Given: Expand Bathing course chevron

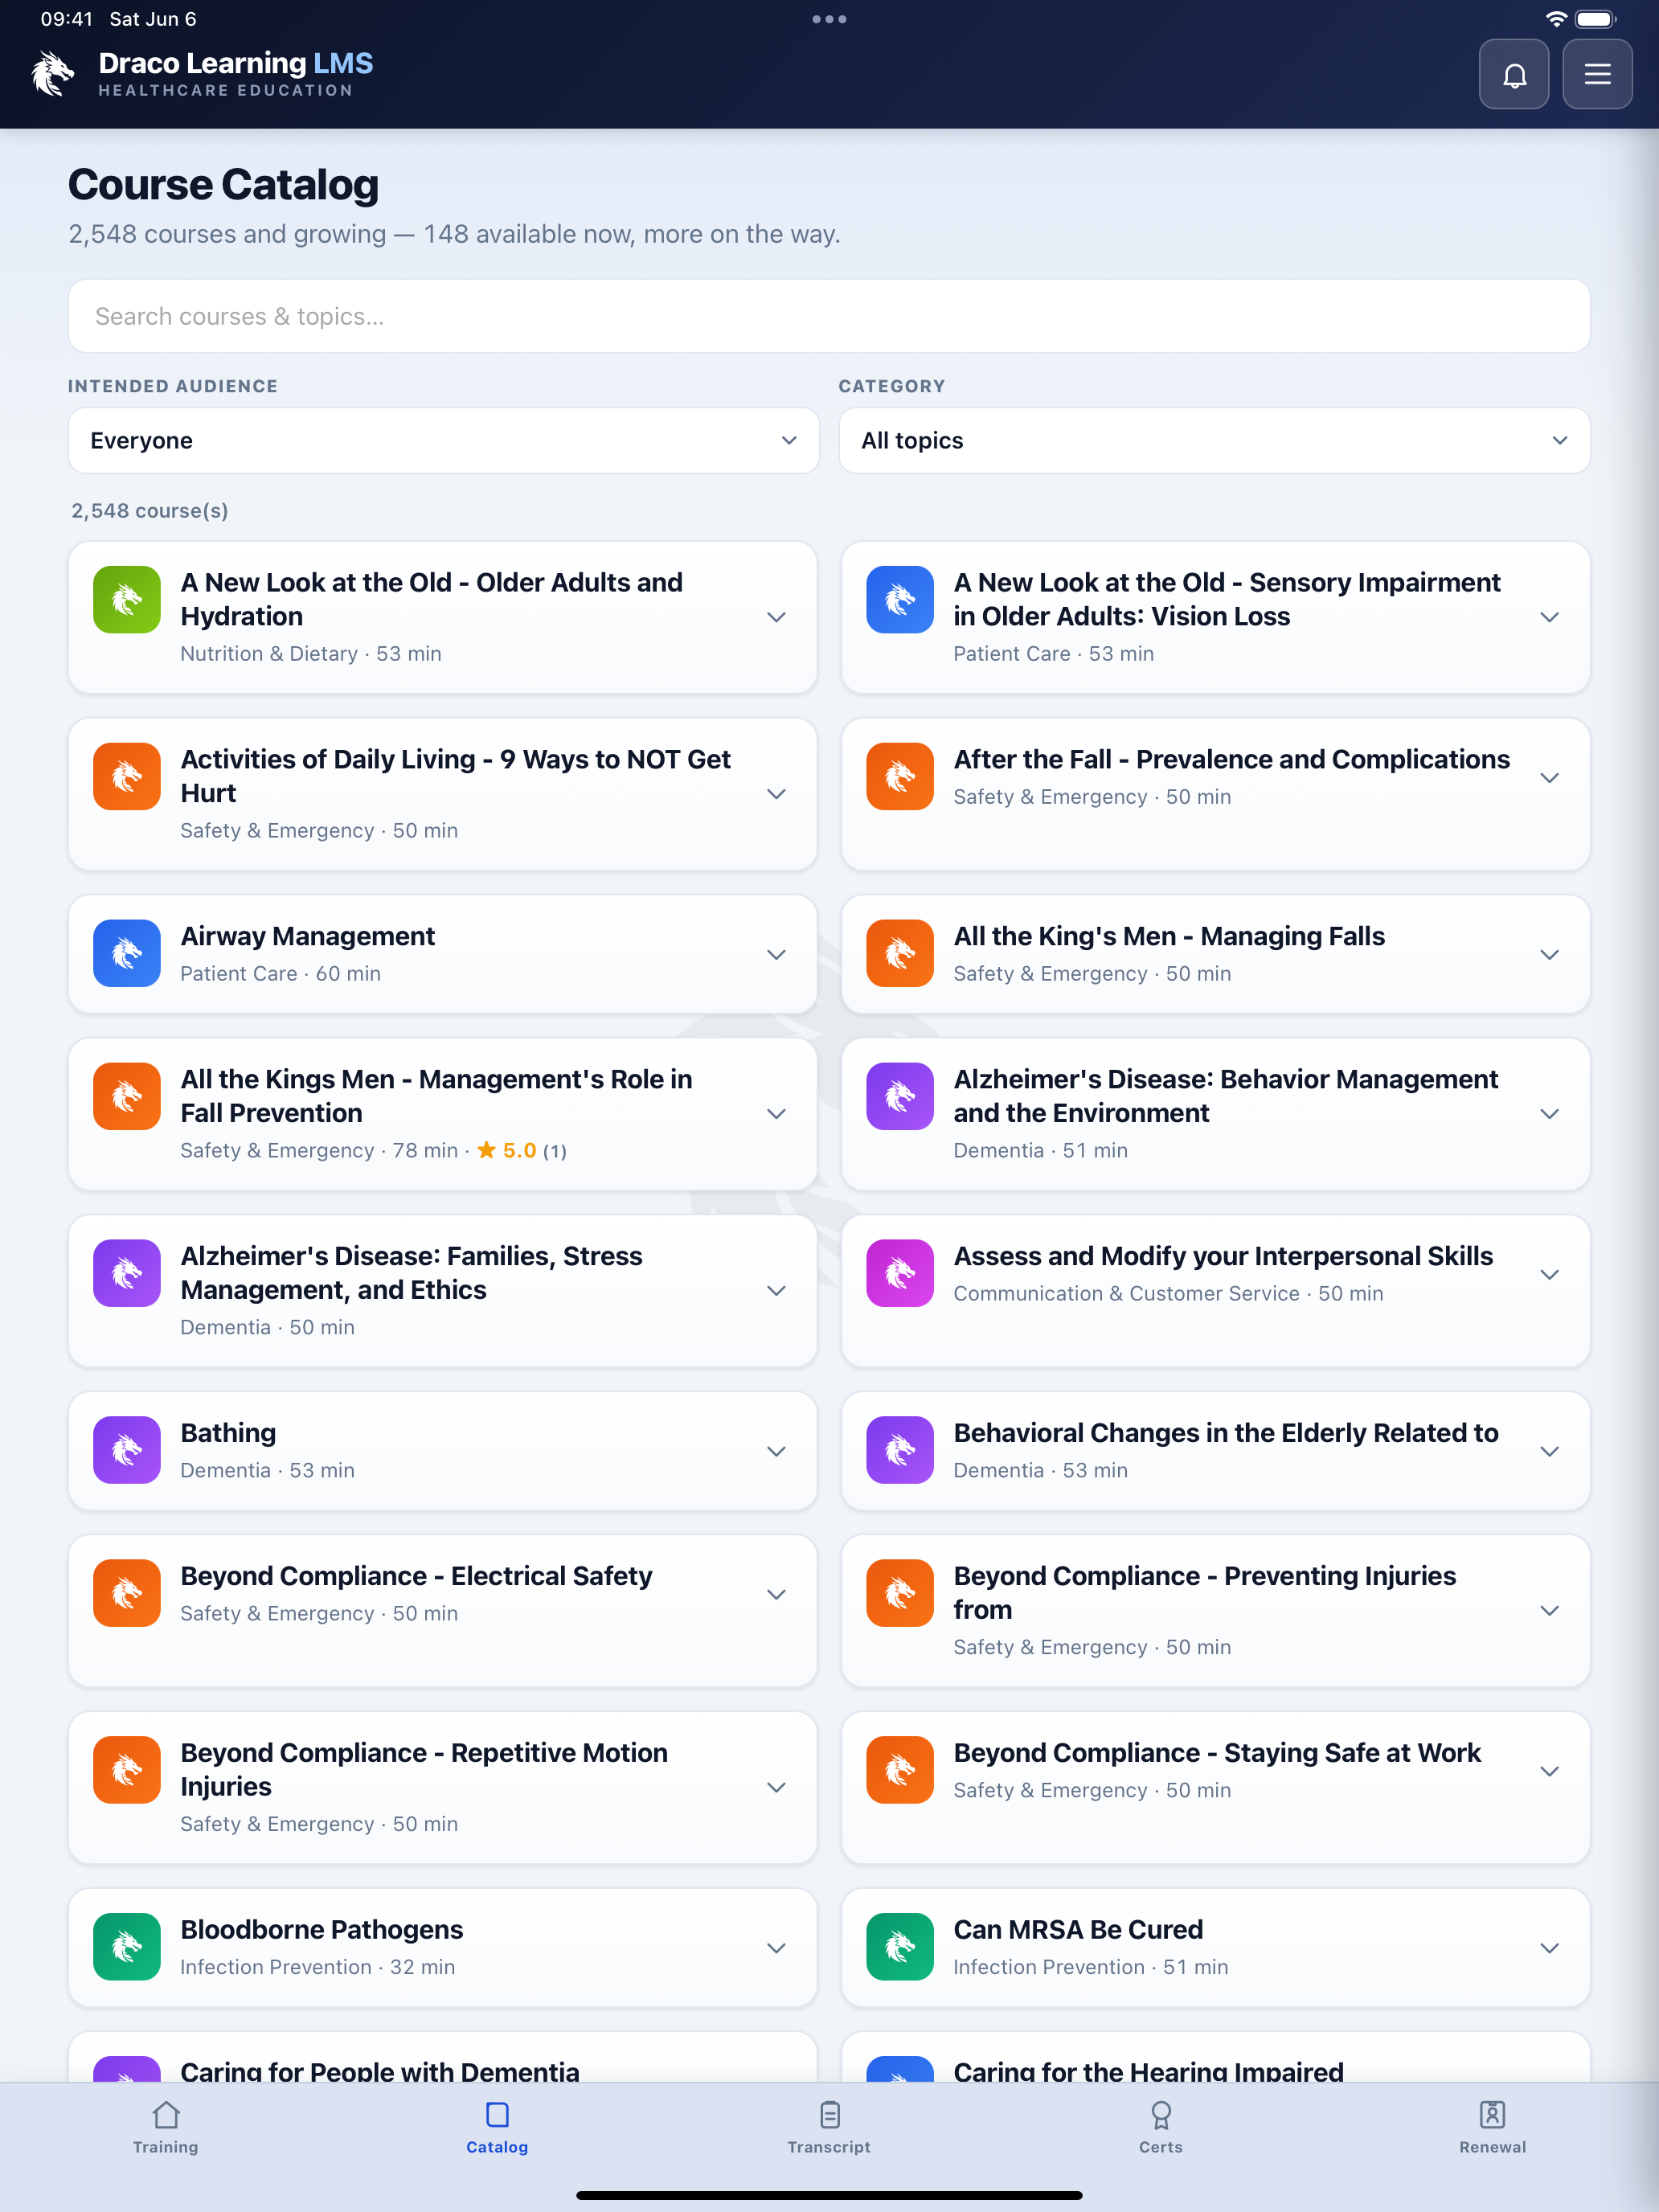Looking at the screenshot, I should pos(776,1452).
